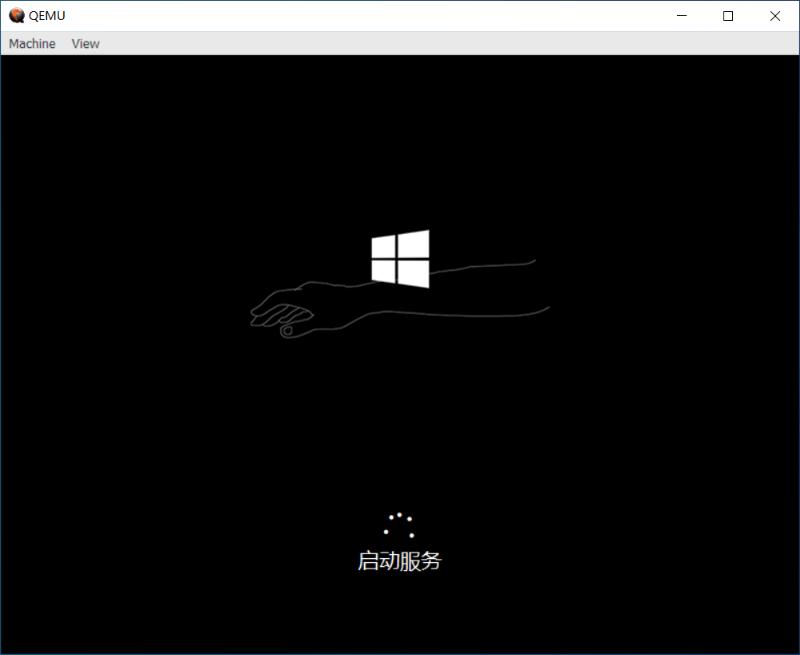This screenshot has height=655, width=800.
Task: Open the Machine menu
Action: coord(31,43)
